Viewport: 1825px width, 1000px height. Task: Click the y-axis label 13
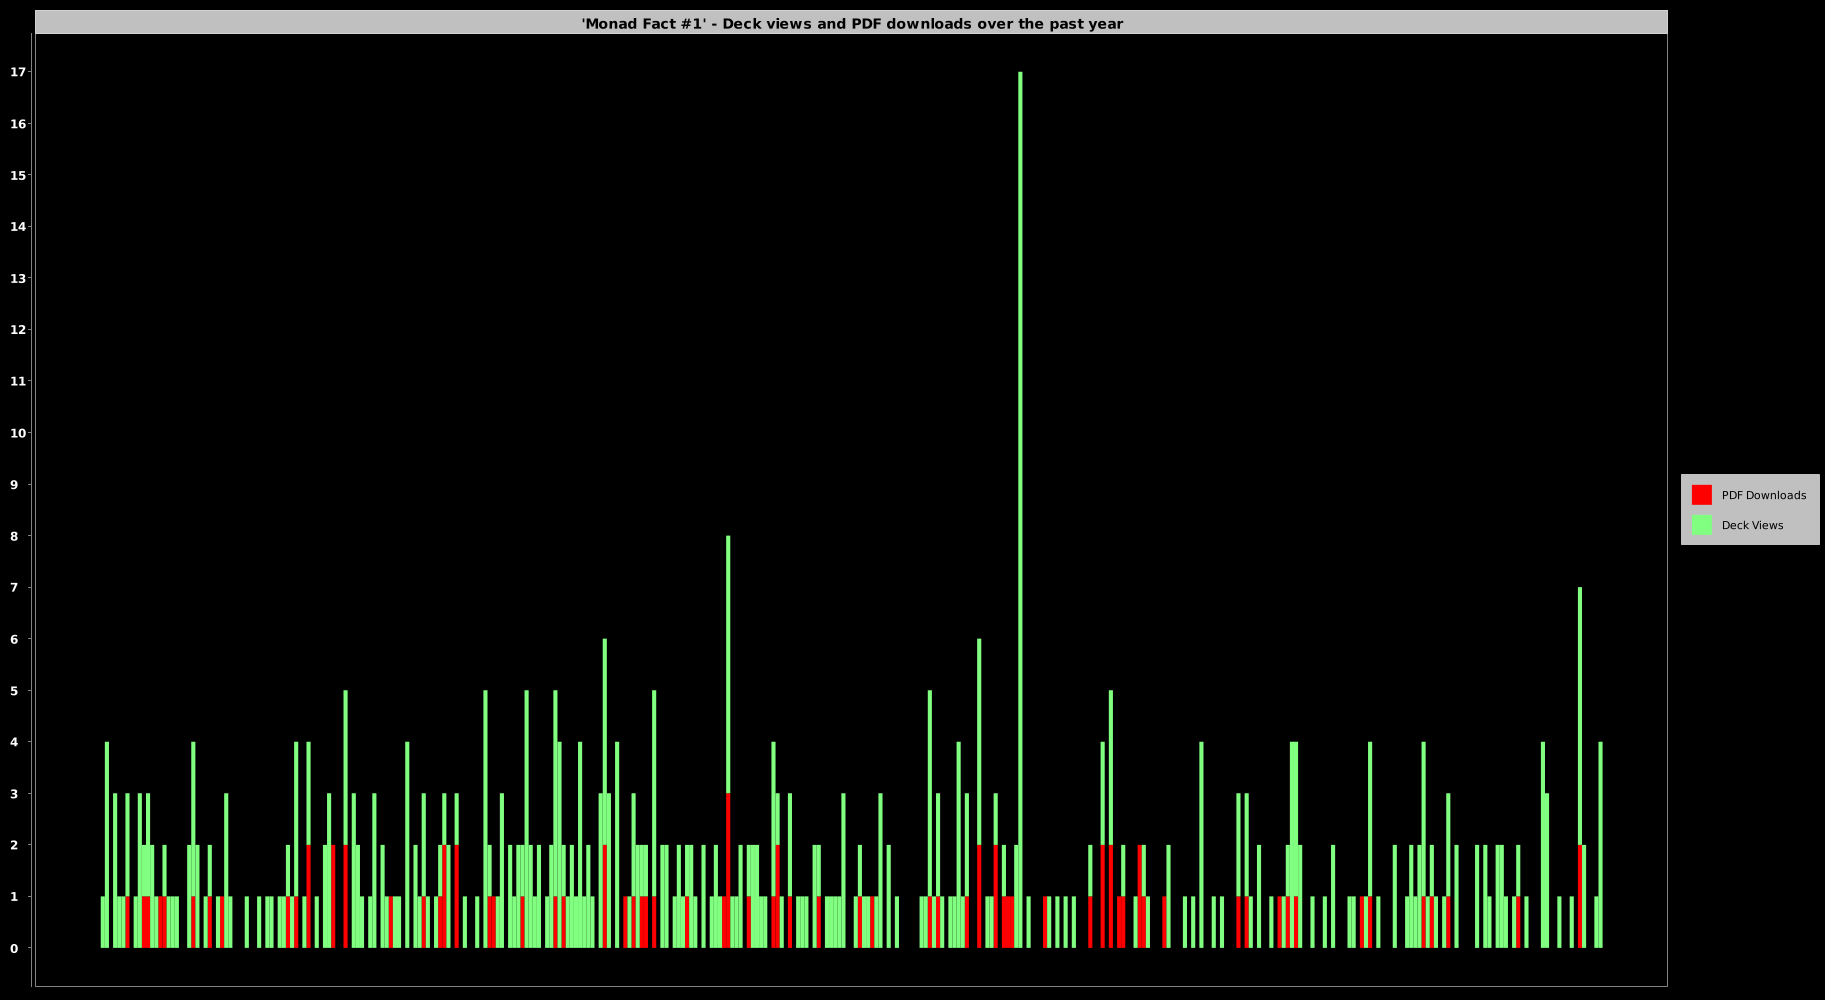tap(18, 278)
